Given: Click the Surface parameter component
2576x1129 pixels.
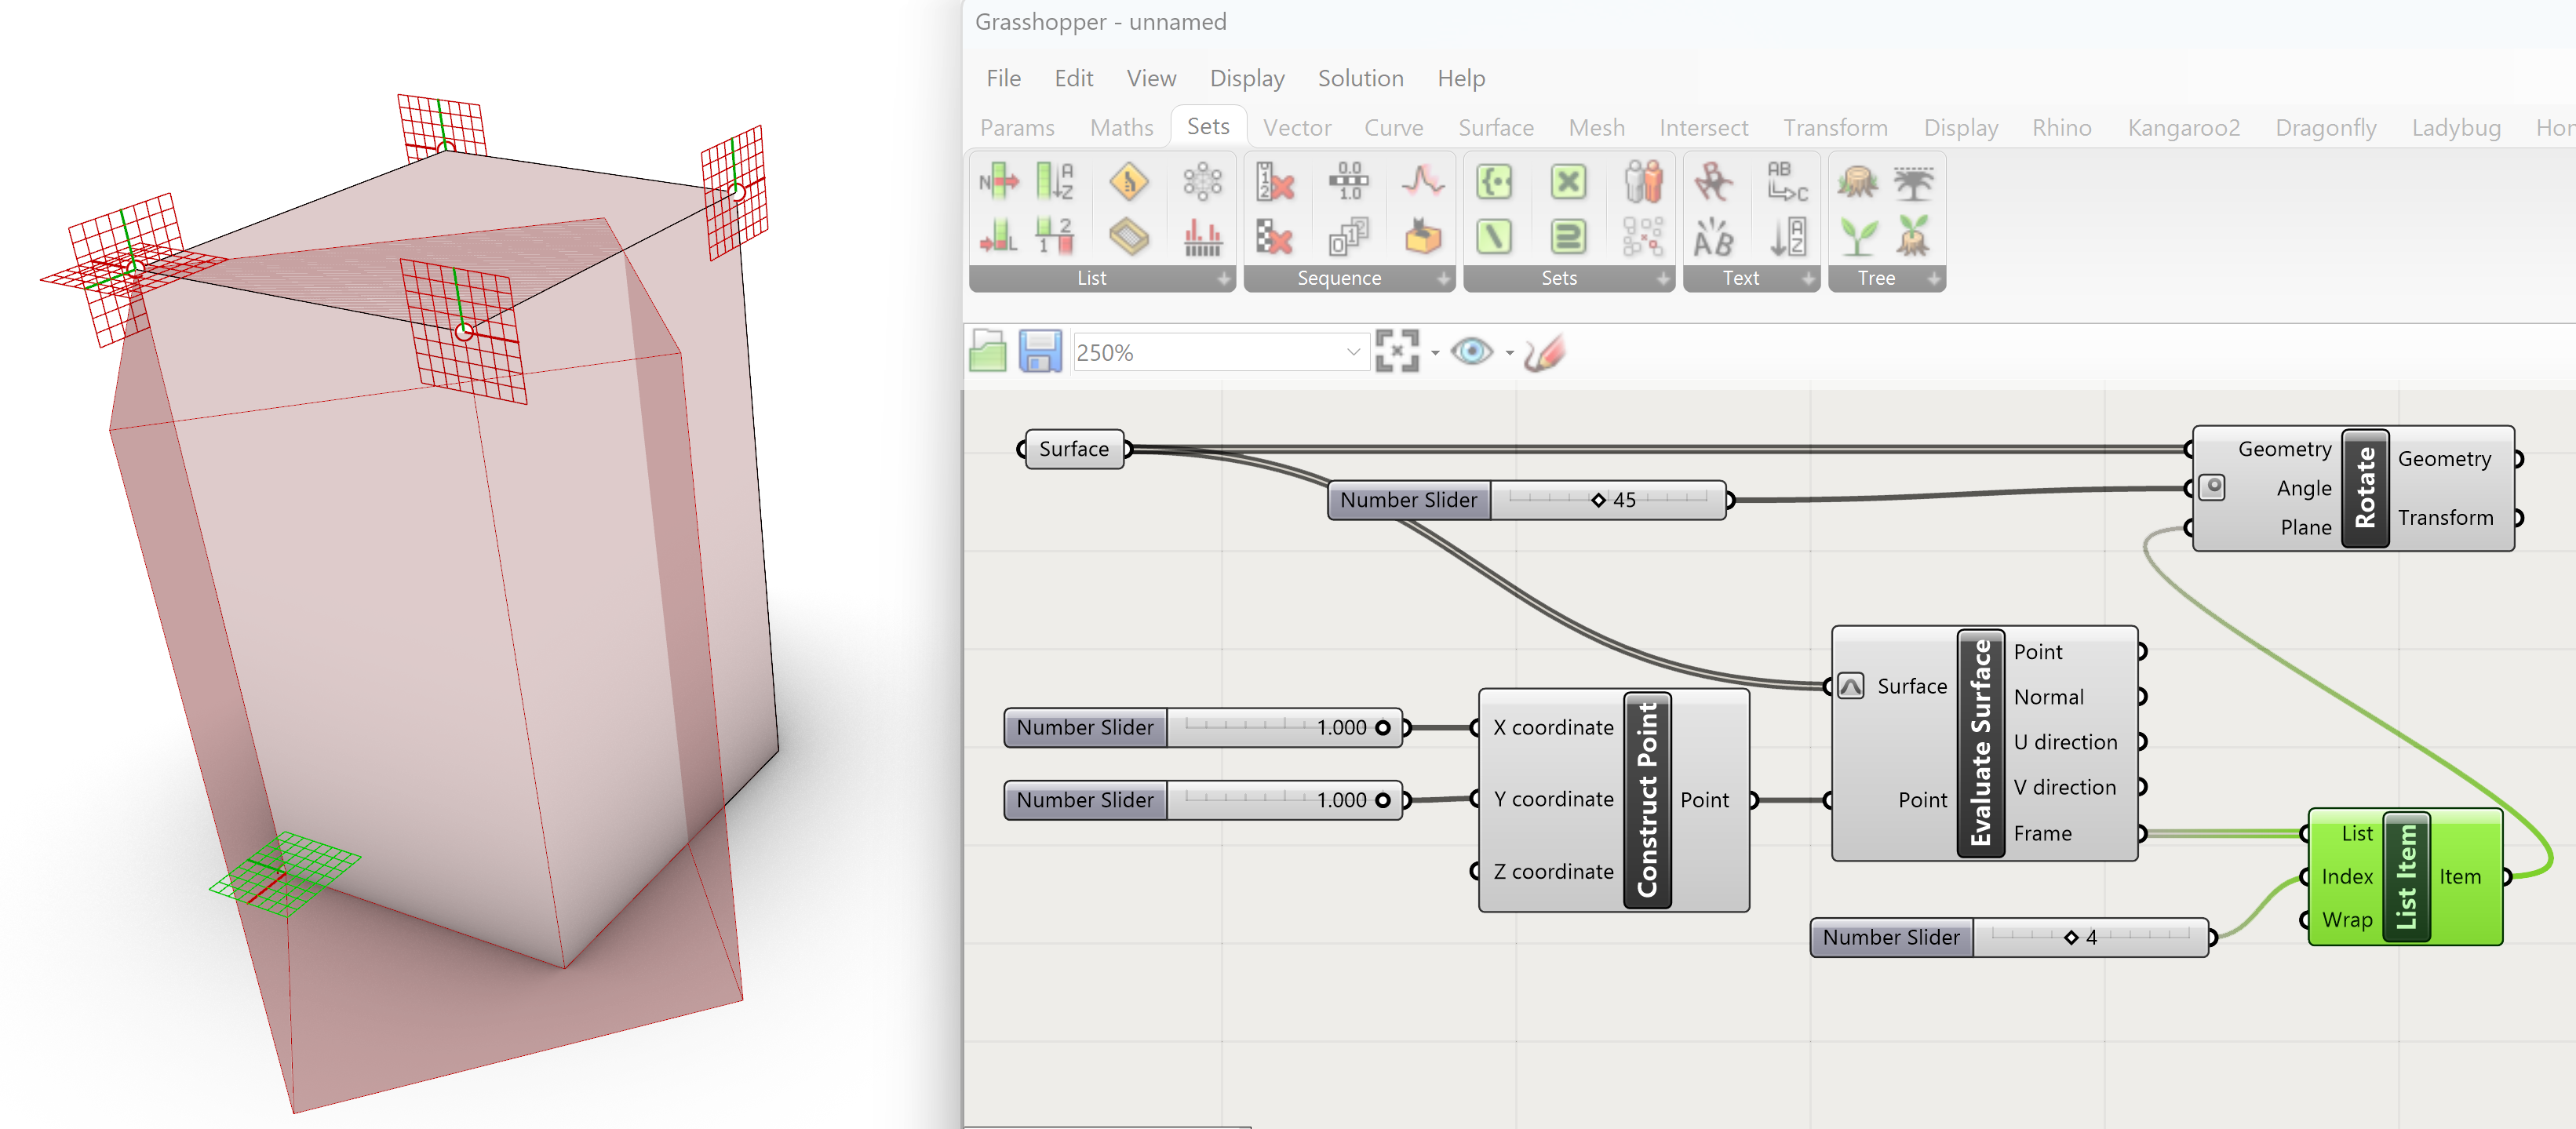Looking at the screenshot, I should tap(1073, 449).
